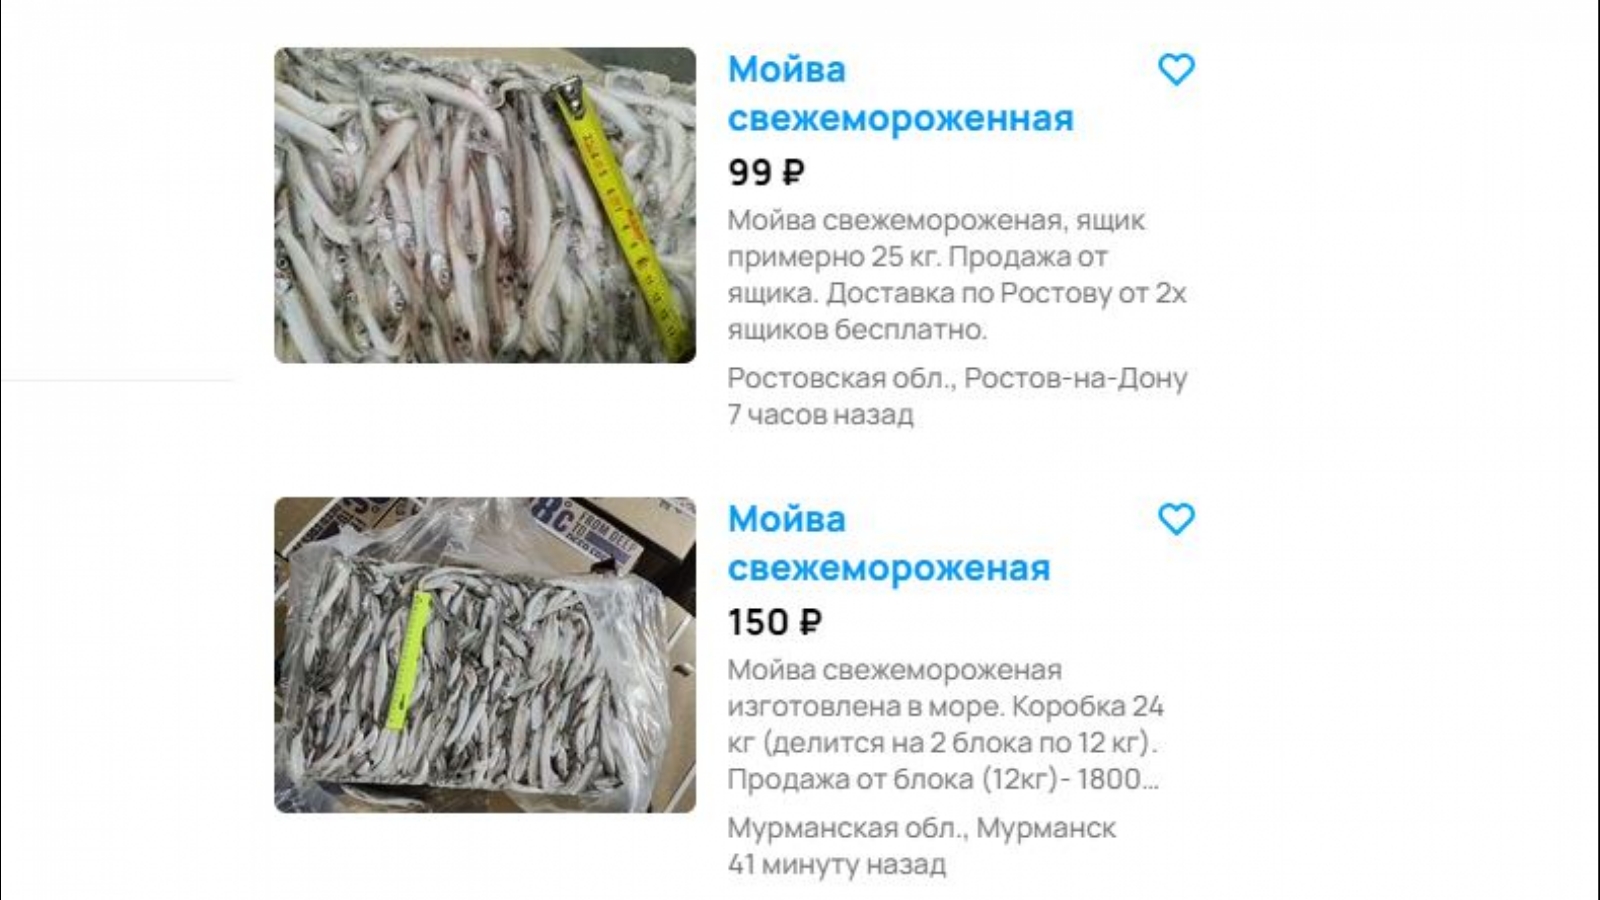Image resolution: width=1600 pixels, height=900 pixels.
Task: Add the 99 ₽ capelin listing to favorites
Action: click(x=1176, y=69)
